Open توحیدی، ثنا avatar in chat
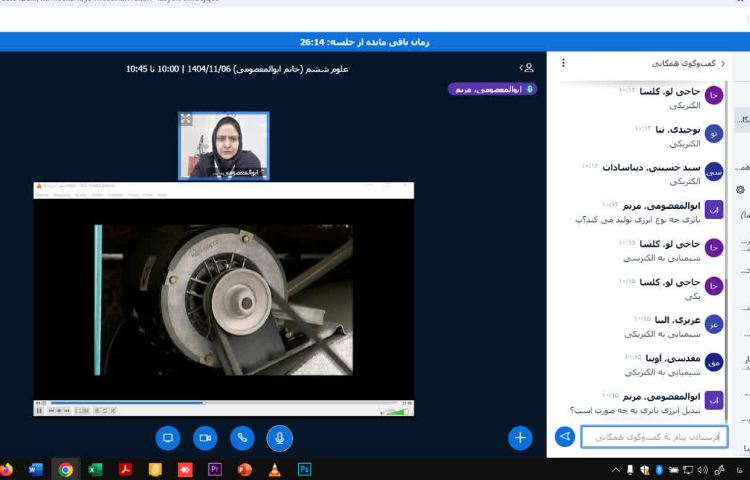Viewport: 750px width, 480px height. [714, 134]
